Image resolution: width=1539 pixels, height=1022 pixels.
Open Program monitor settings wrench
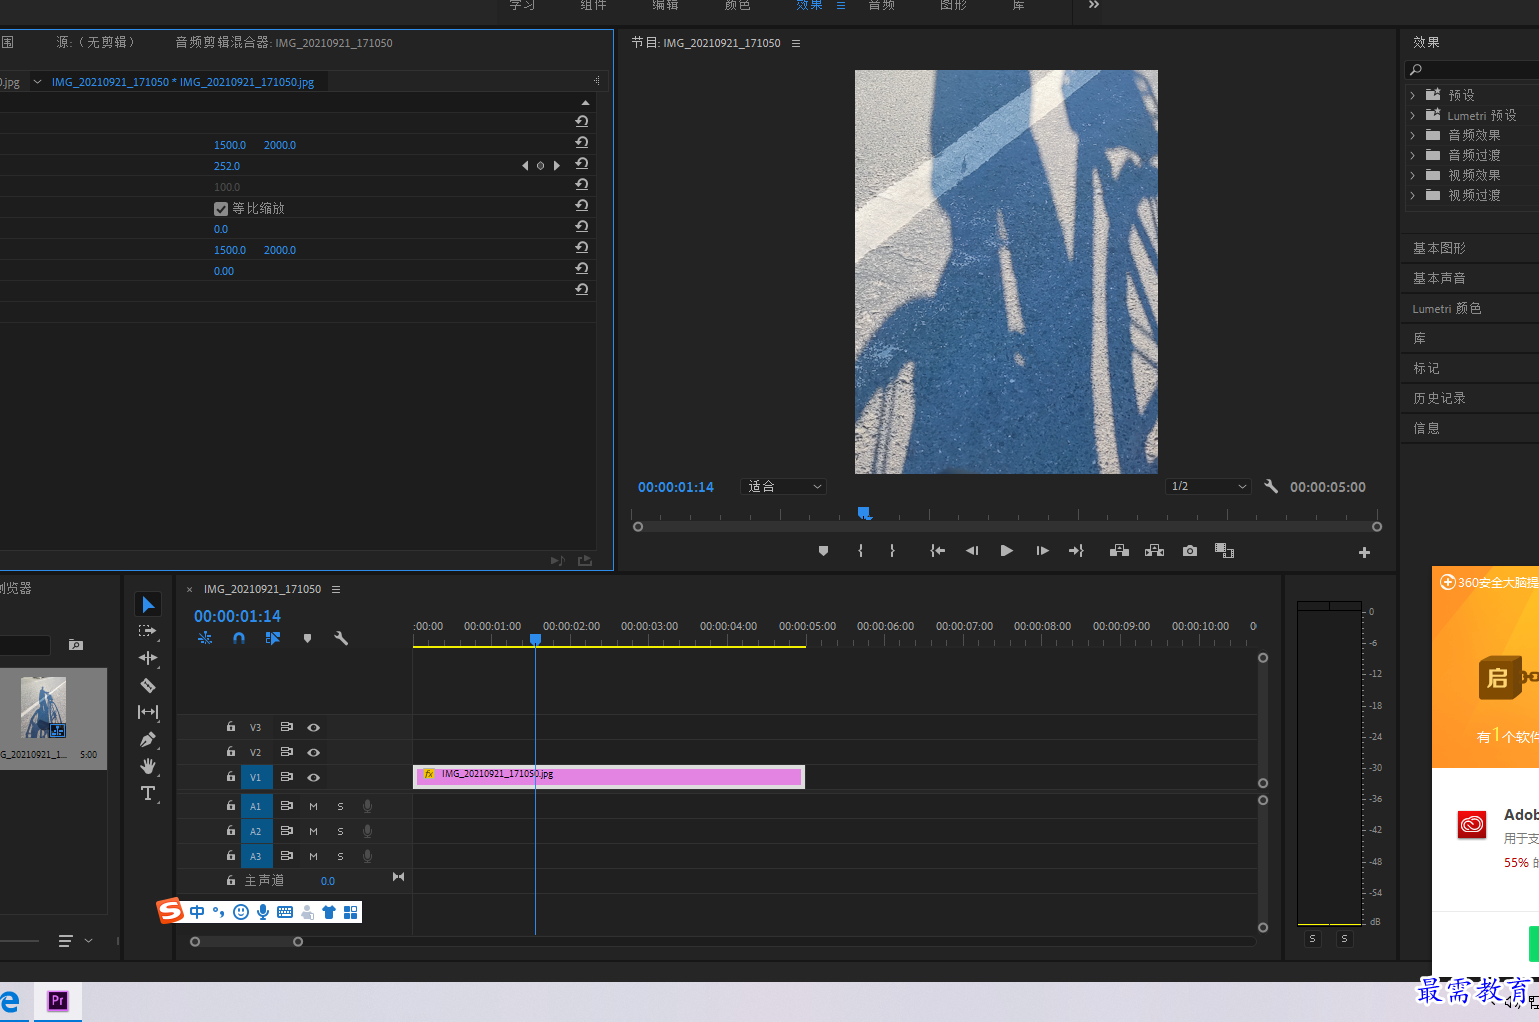coord(1271,486)
